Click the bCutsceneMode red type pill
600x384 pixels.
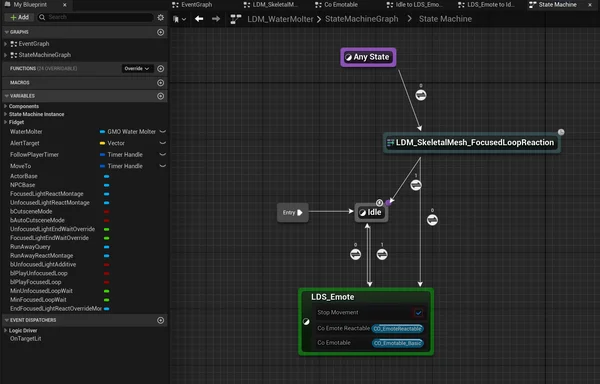tap(107, 212)
